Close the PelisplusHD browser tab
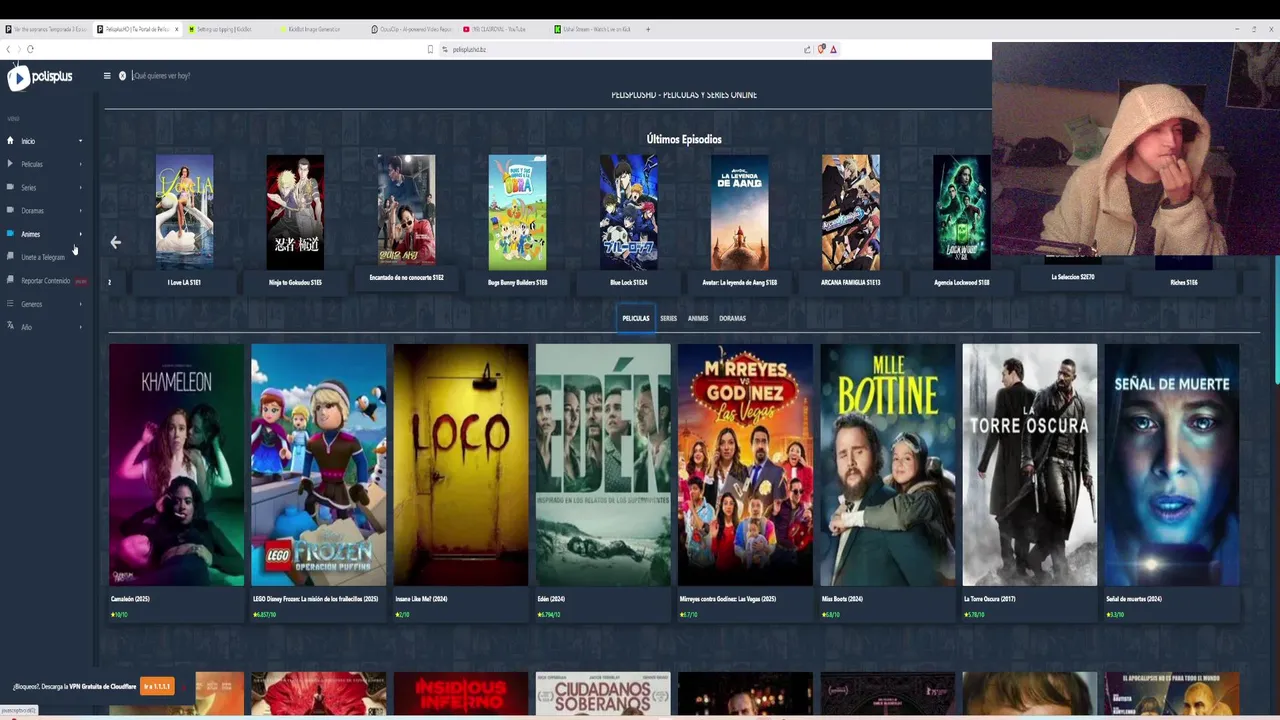The width and height of the screenshot is (1280, 720). [177, 29]
